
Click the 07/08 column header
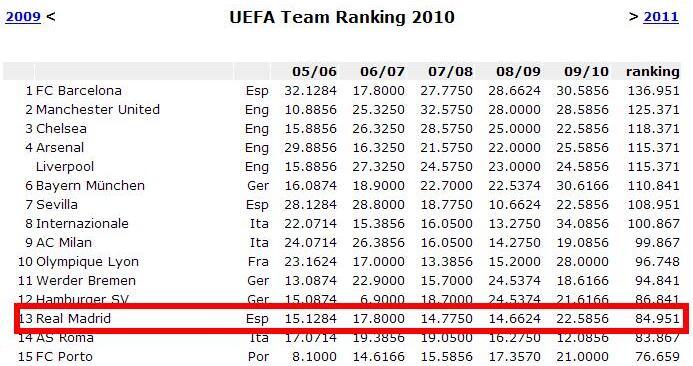point(450,72)
